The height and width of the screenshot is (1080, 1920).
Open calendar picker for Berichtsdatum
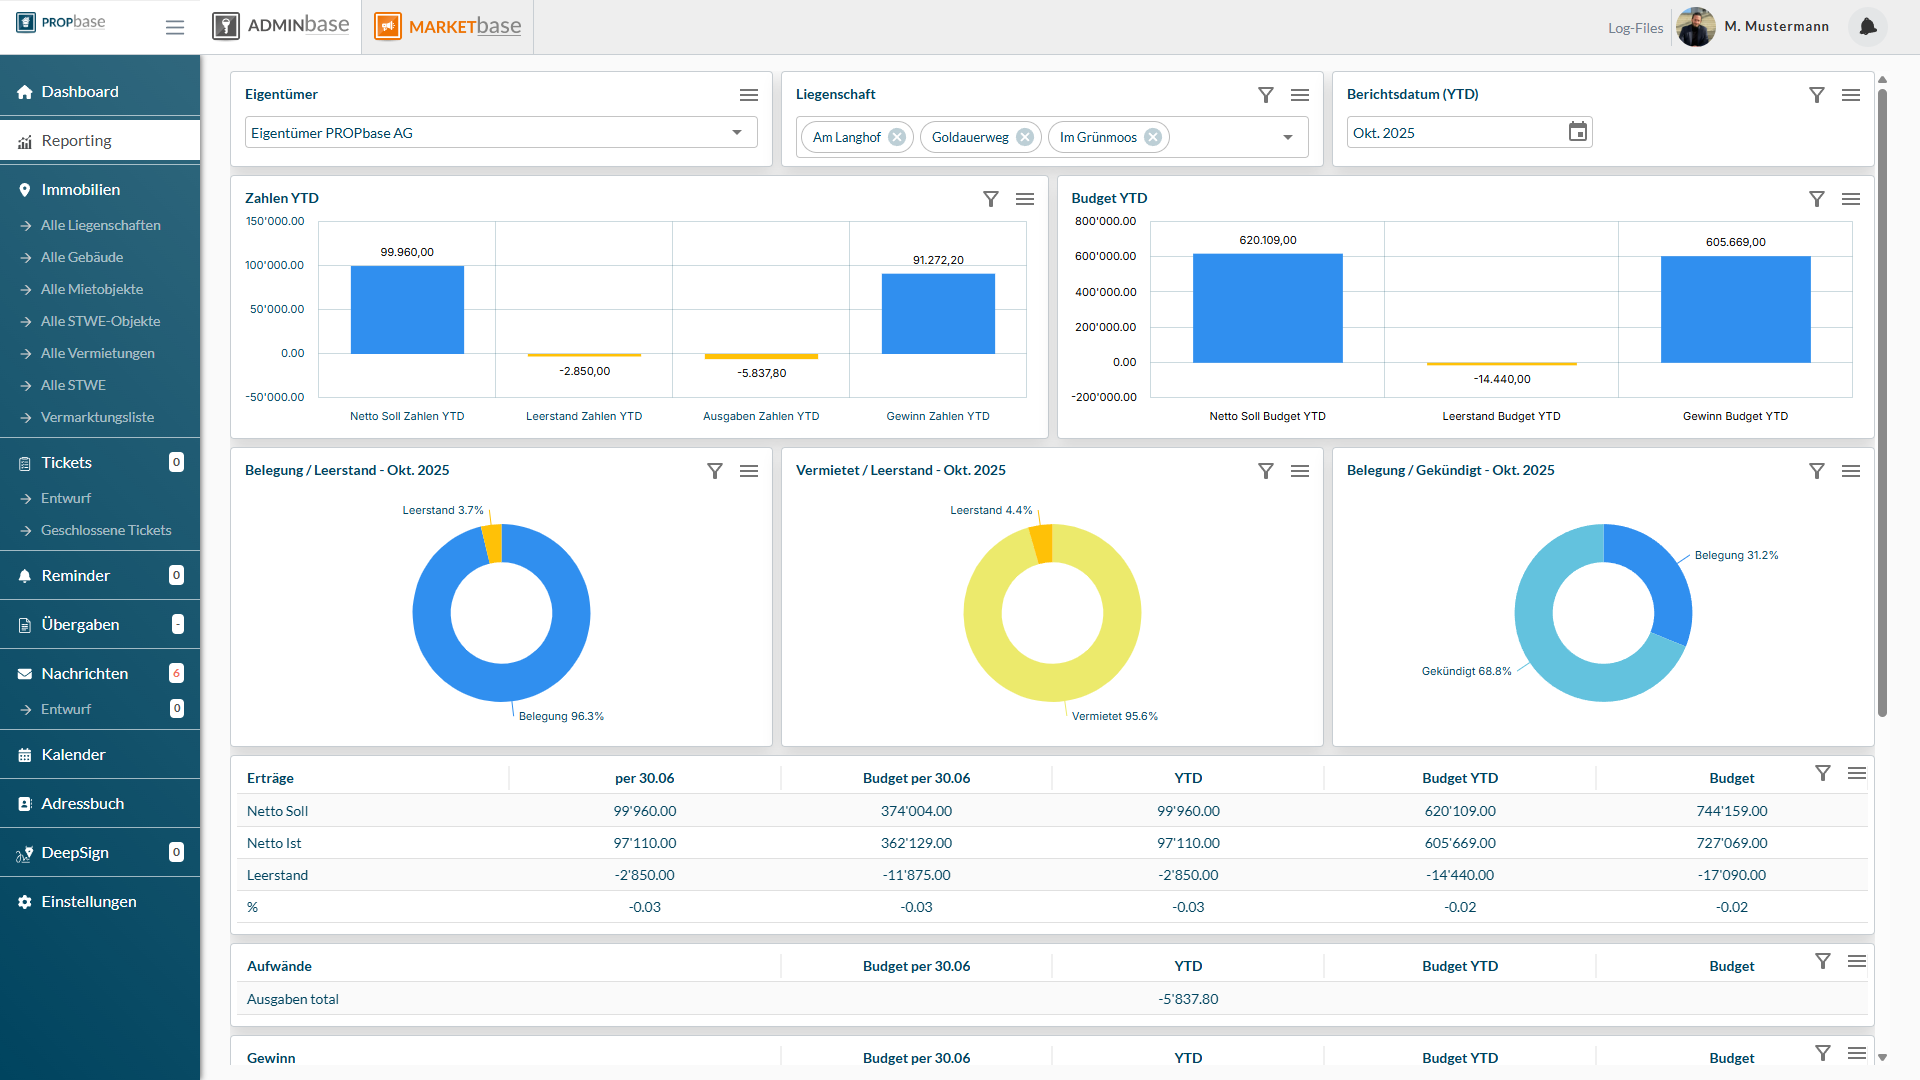[1577, 132]
